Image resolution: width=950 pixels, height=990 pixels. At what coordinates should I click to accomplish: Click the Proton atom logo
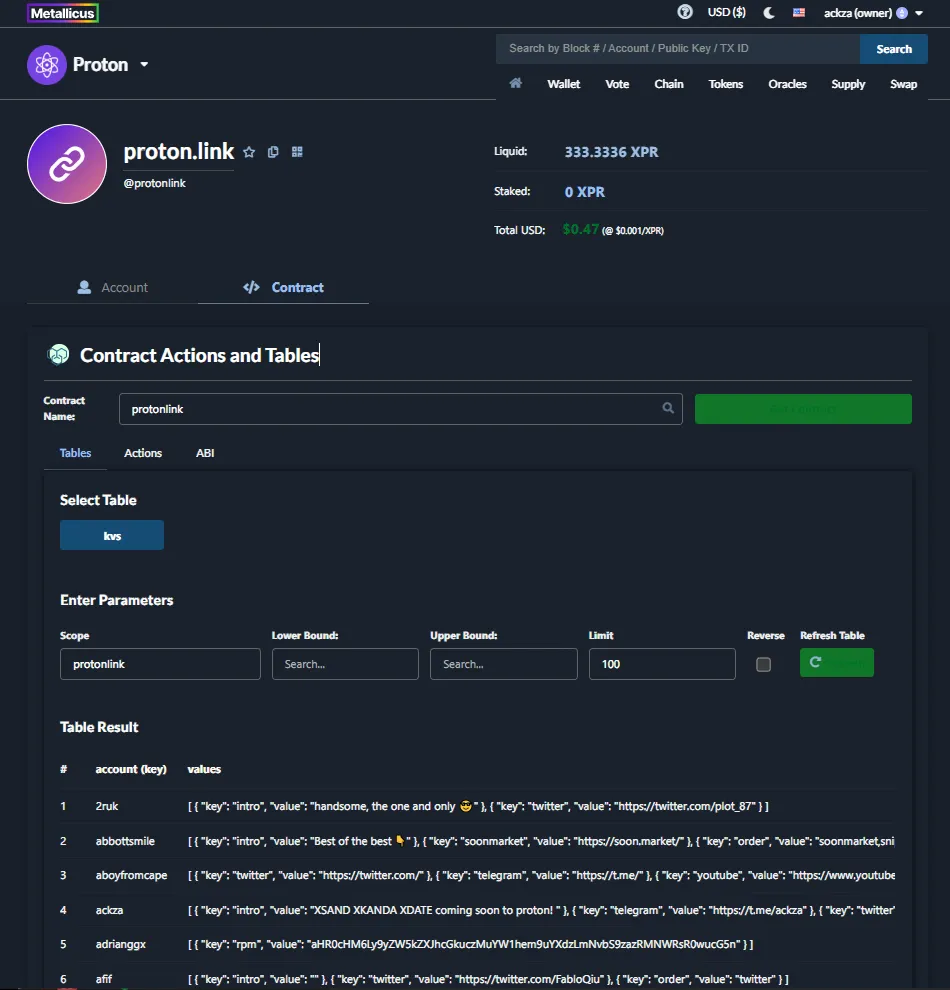(x=47, y=64)
